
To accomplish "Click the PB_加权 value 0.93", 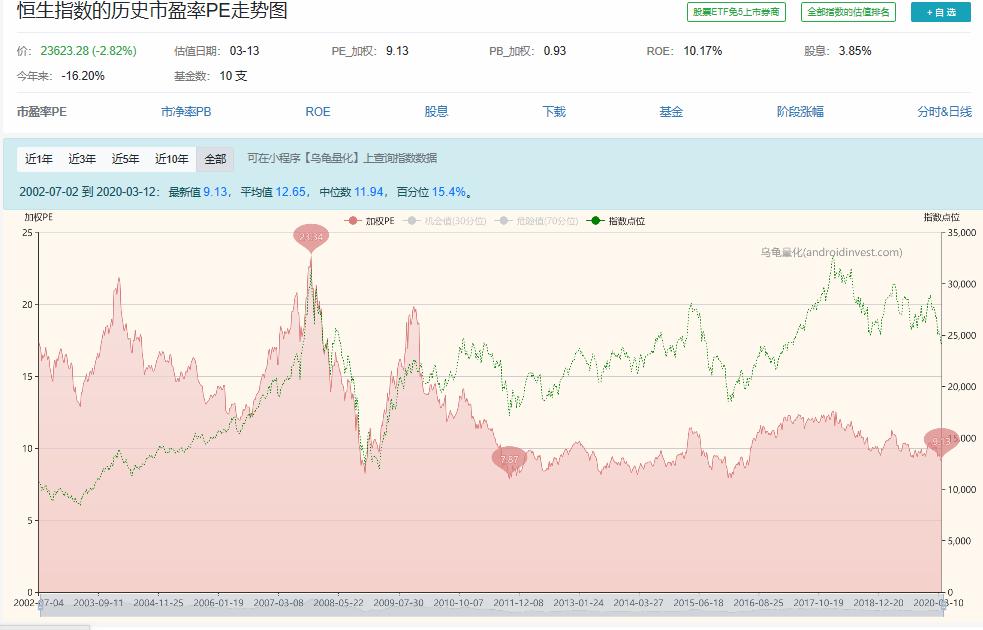I will [x=555, y=51].
